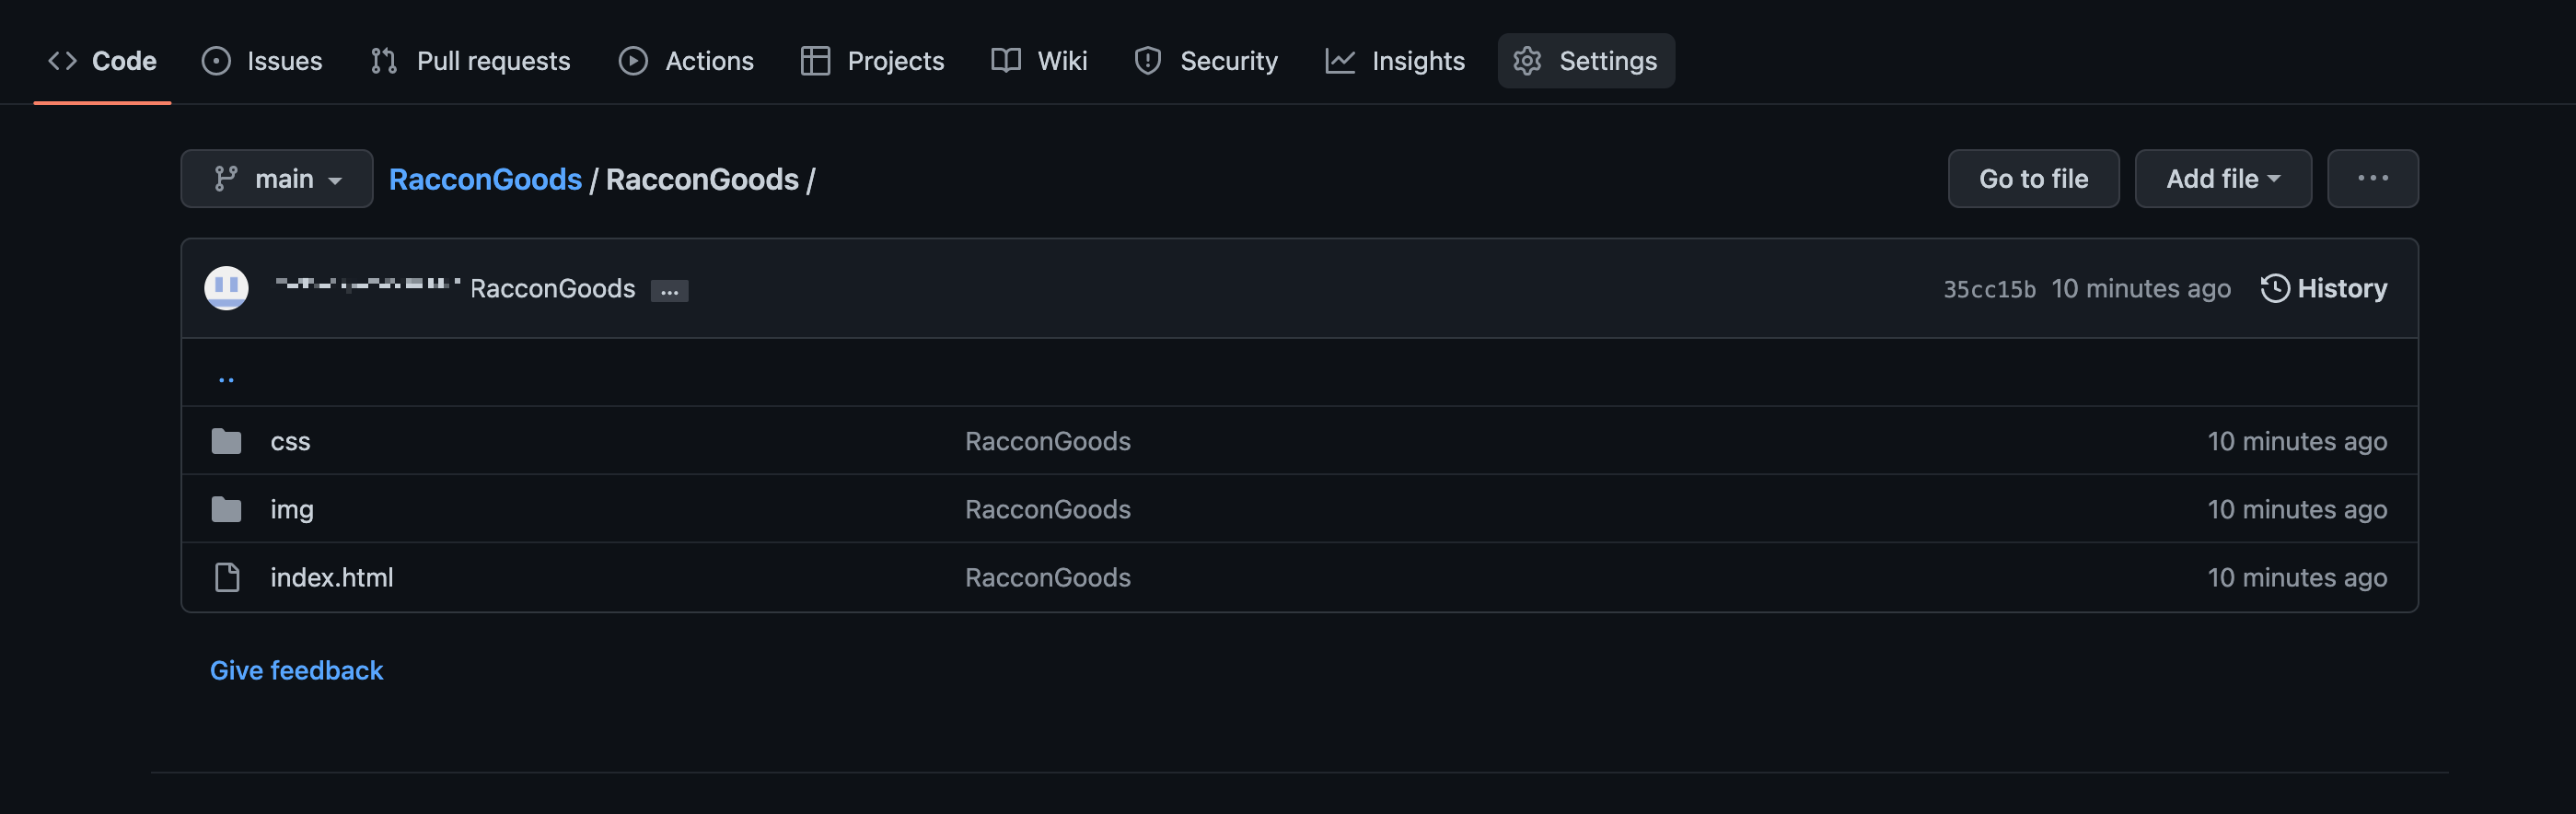Open the index.html file

point(332,577)
